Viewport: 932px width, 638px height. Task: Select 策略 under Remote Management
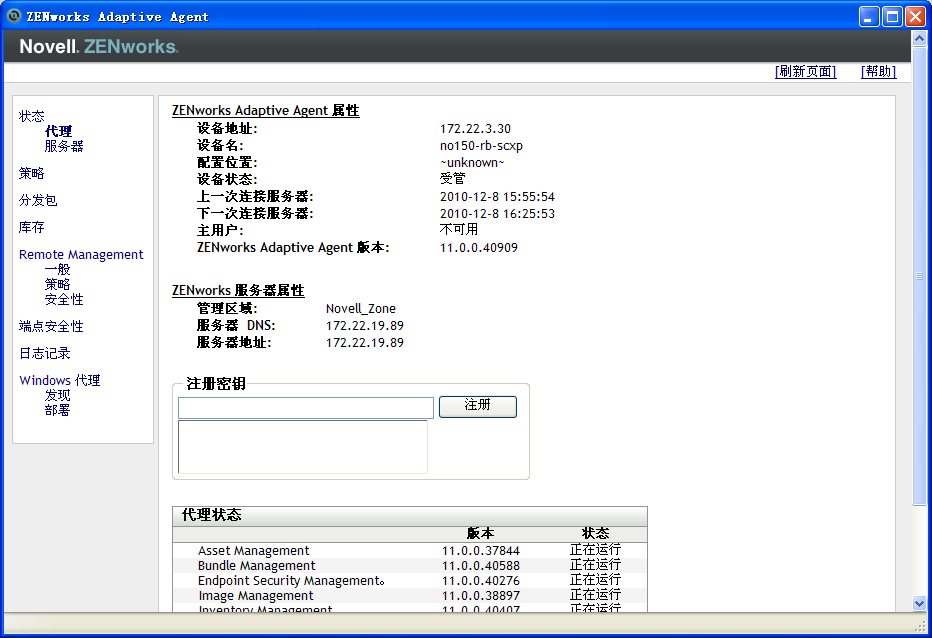point(57,284)
